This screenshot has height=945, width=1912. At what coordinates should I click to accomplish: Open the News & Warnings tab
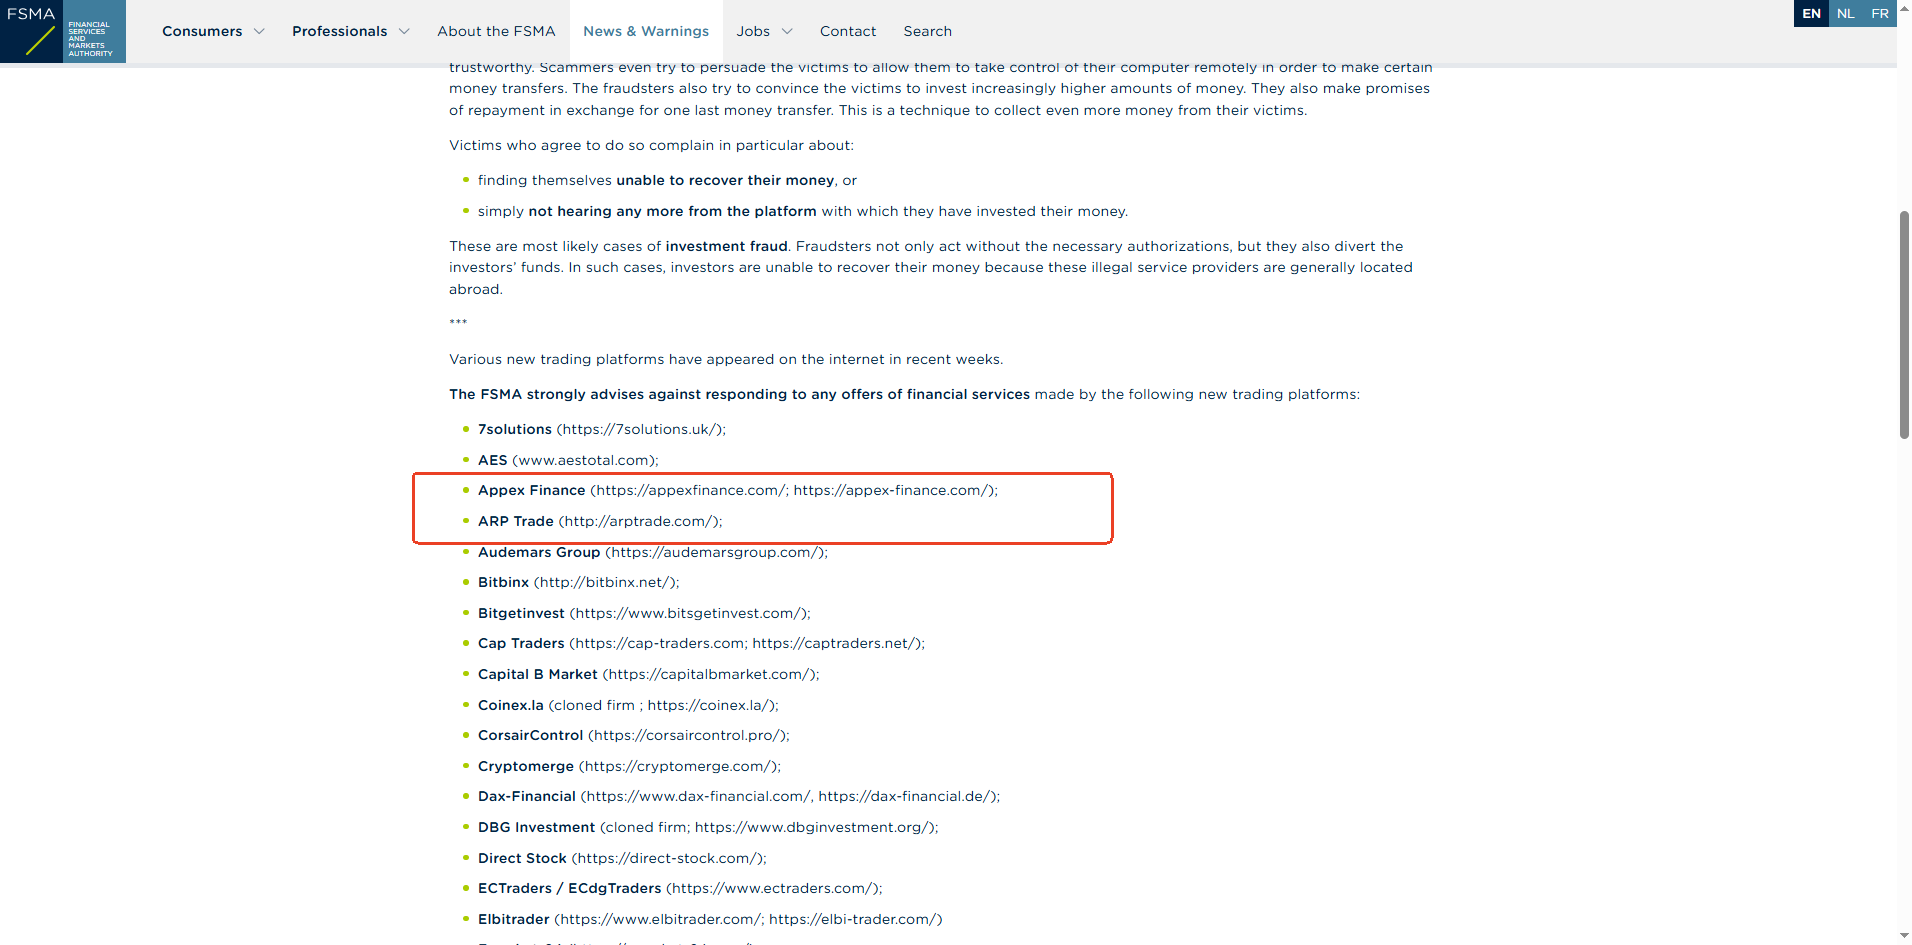point(646,31)
